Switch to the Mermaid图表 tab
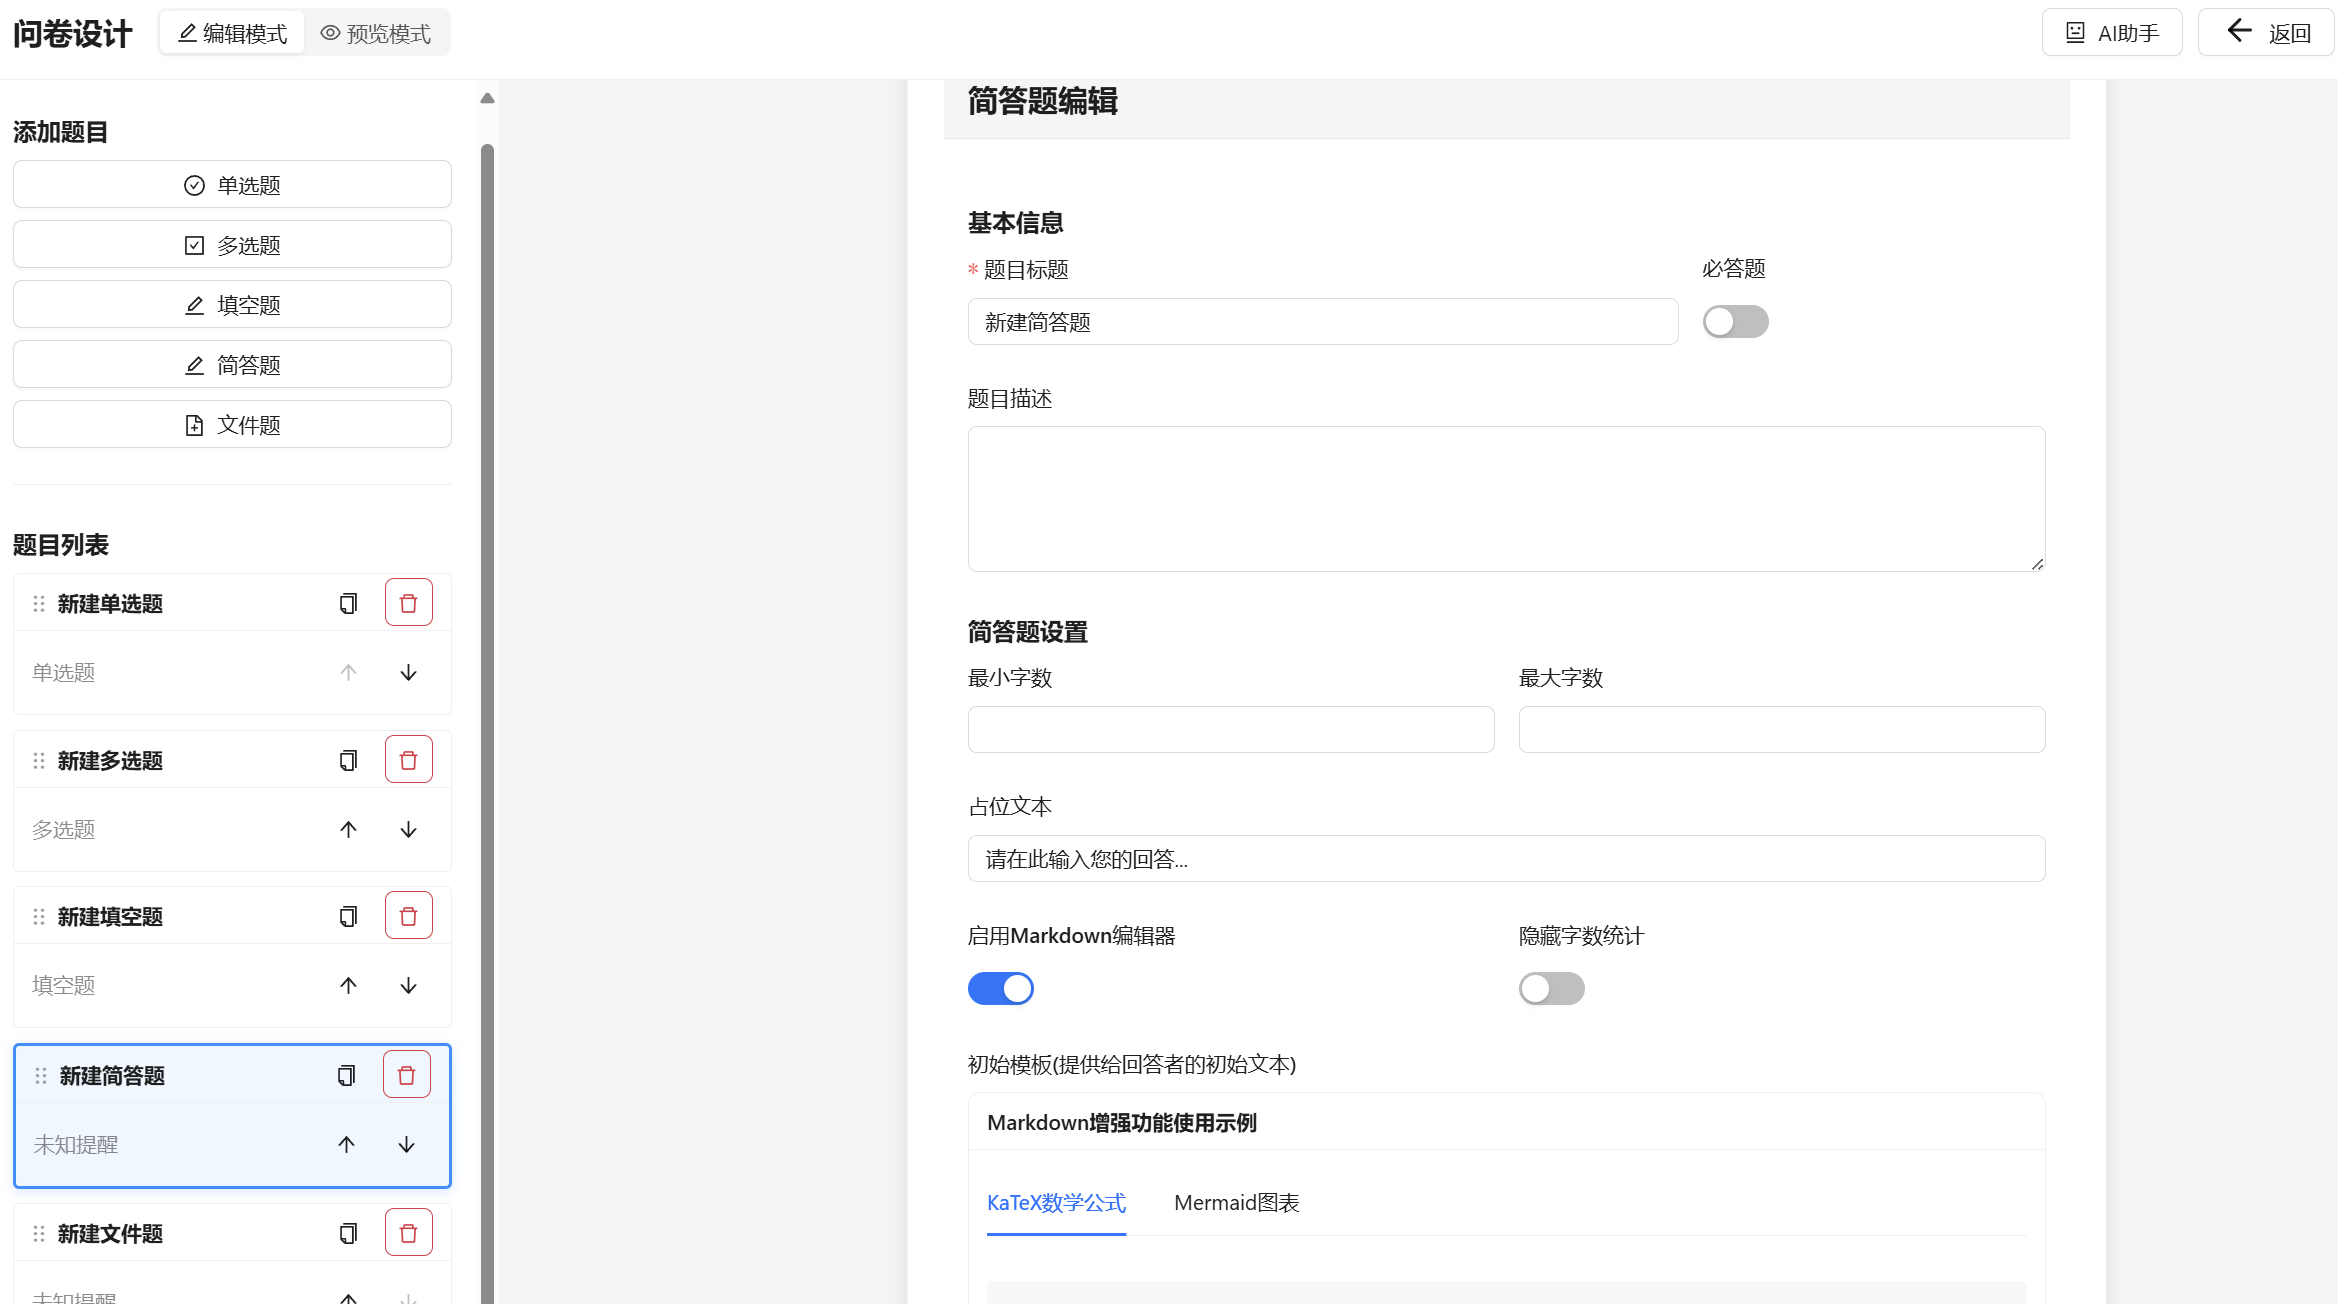The width and height of the screenshot is (2338, 1304). click(x=1236, y=1203)
